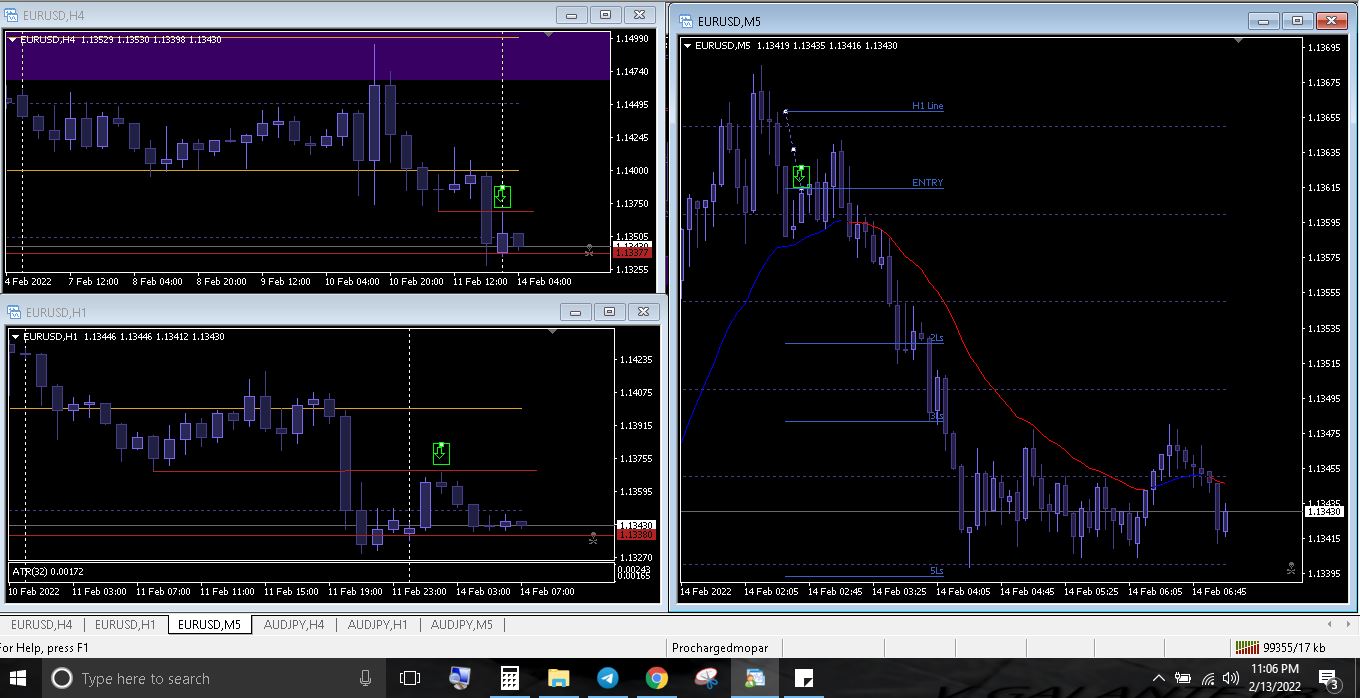
Task: Select the EURUSD,M5 chart tab
Action: click(x=209, y=625)
